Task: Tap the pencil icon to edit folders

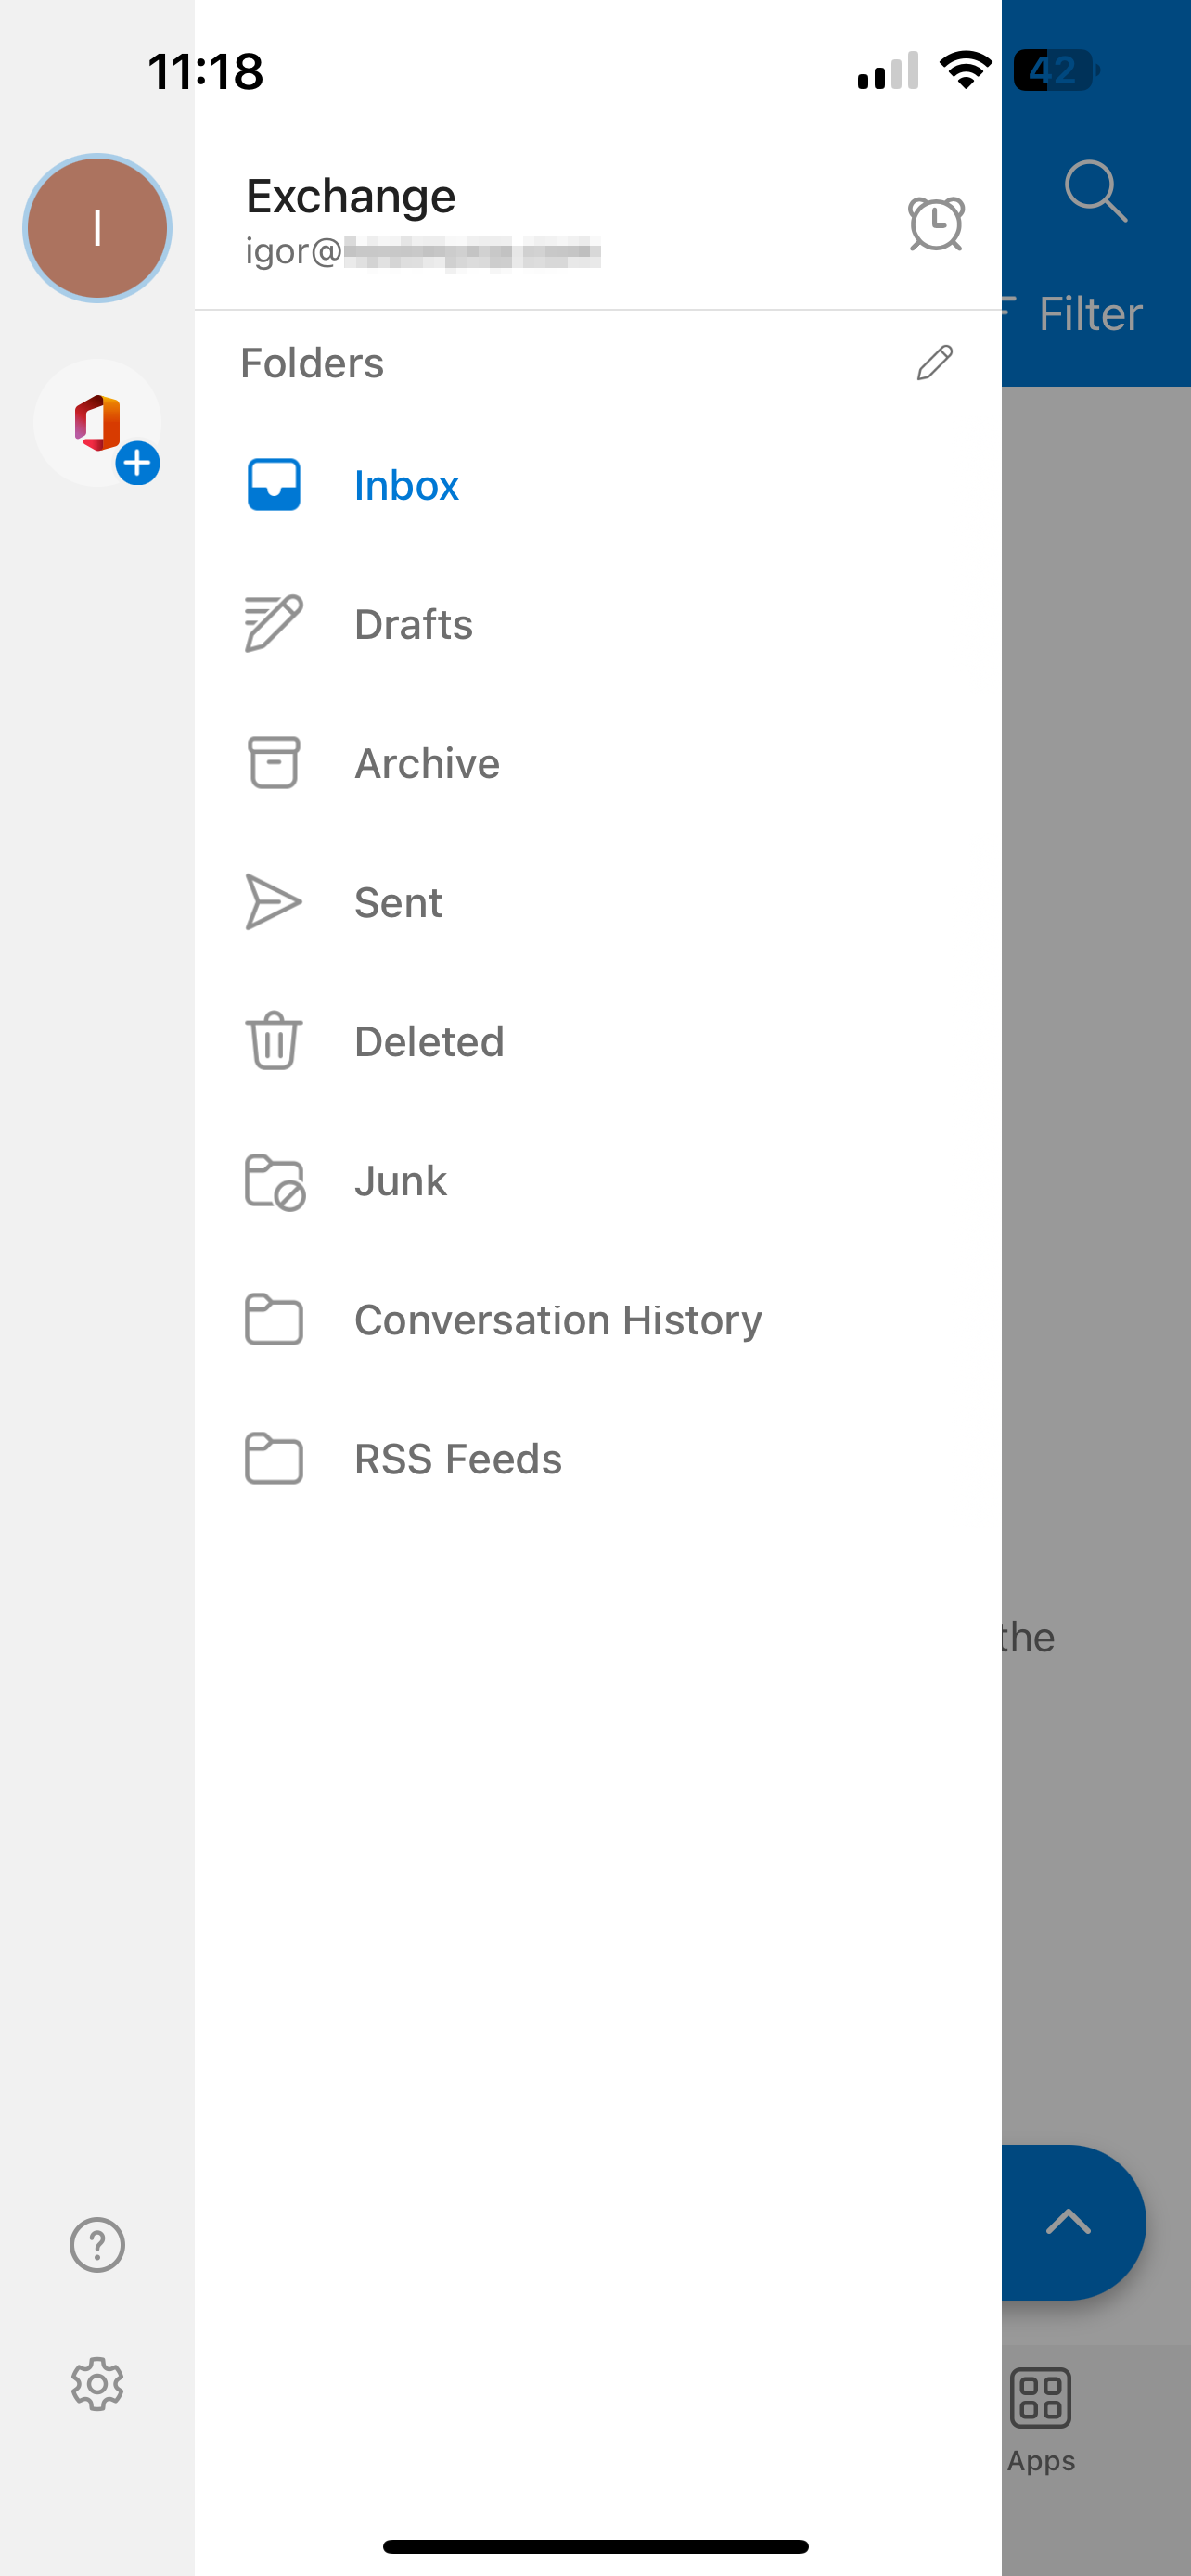Action: 934,363
